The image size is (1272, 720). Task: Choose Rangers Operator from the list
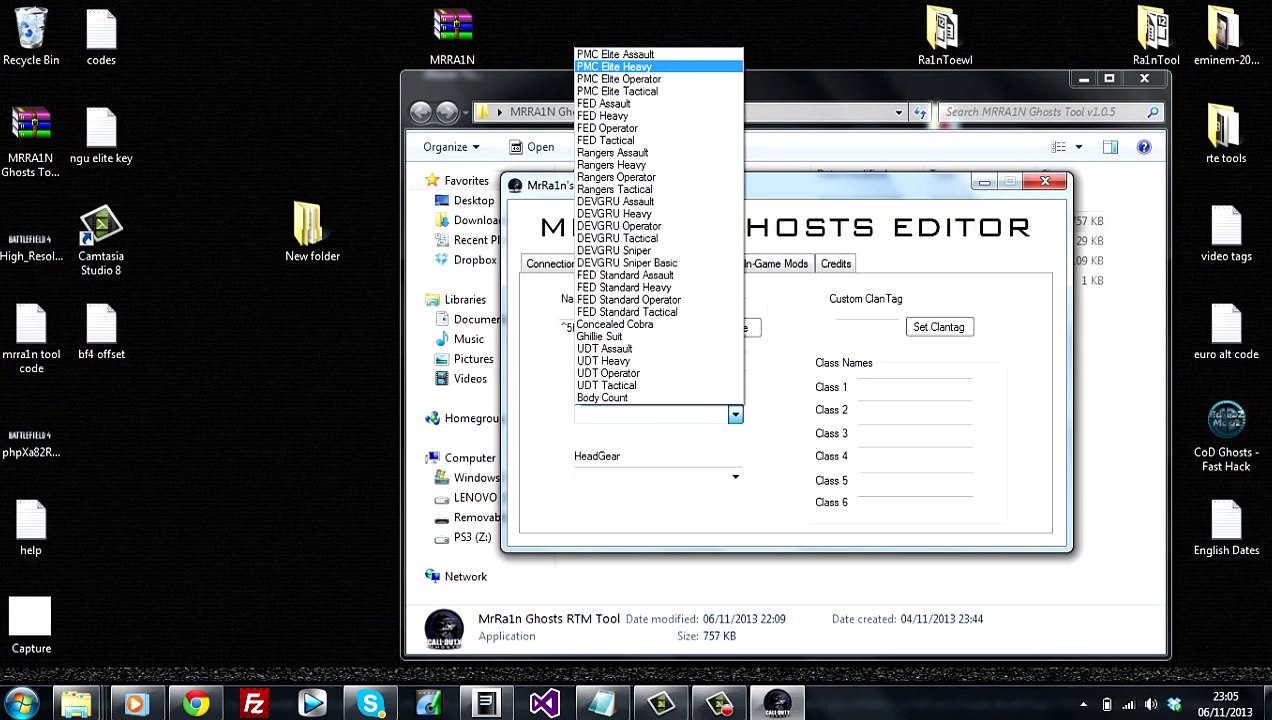pos(659,177)
